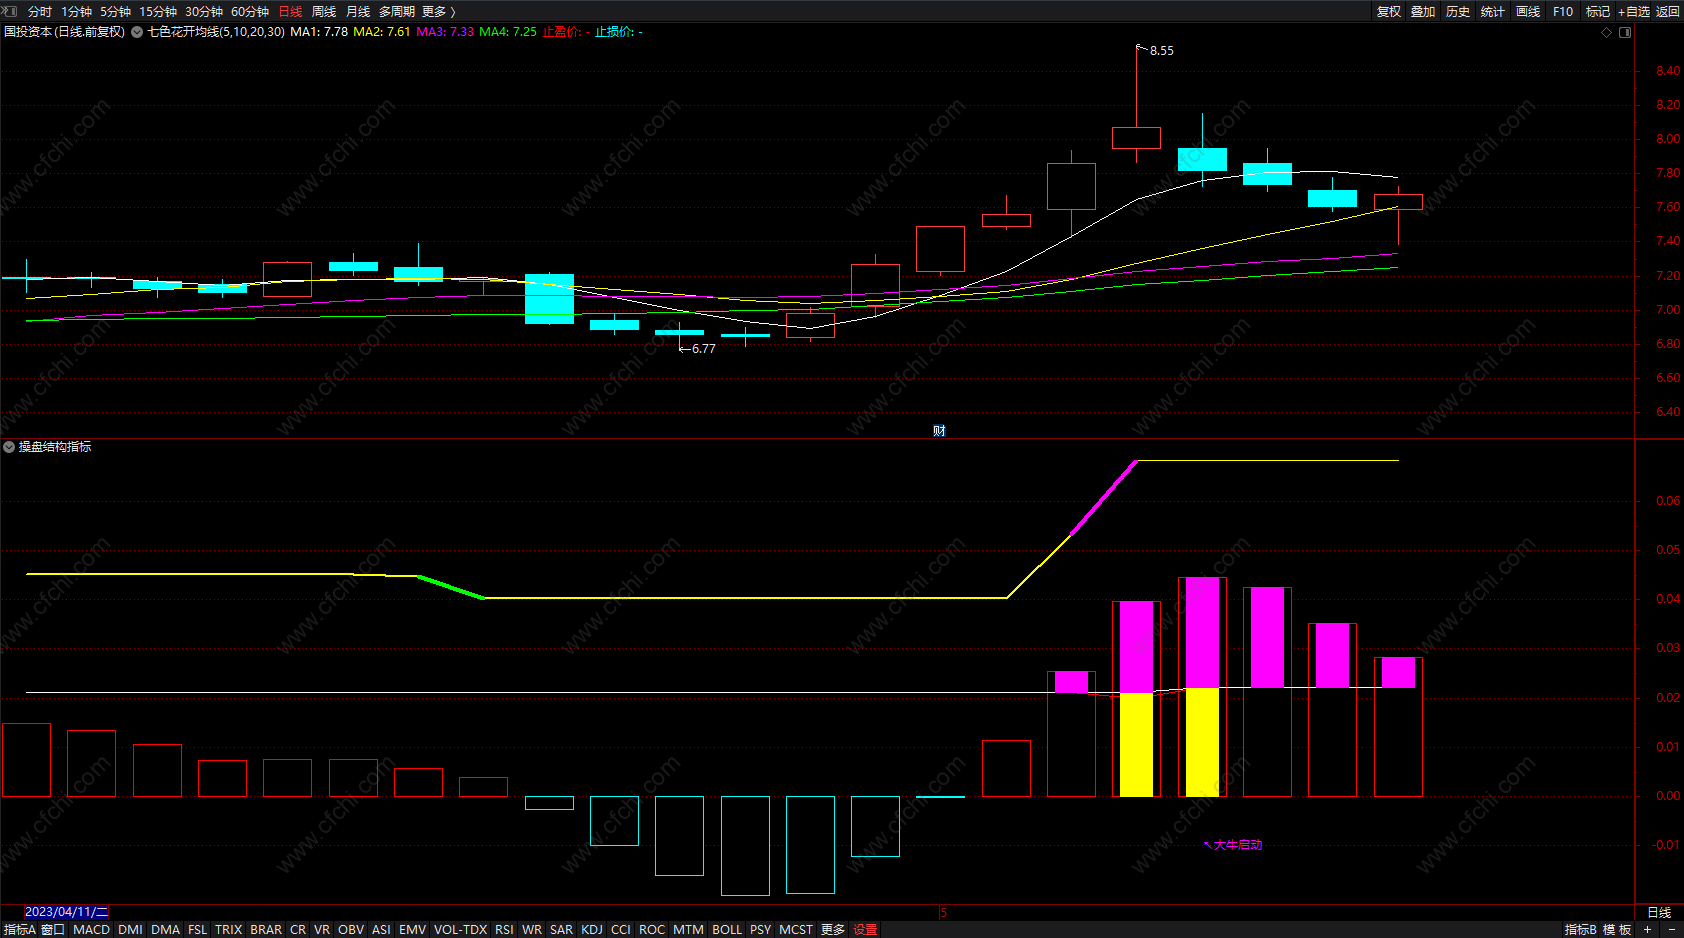
Task: Open 设置 settings in bottom bar
Action: tap(866, 929)
